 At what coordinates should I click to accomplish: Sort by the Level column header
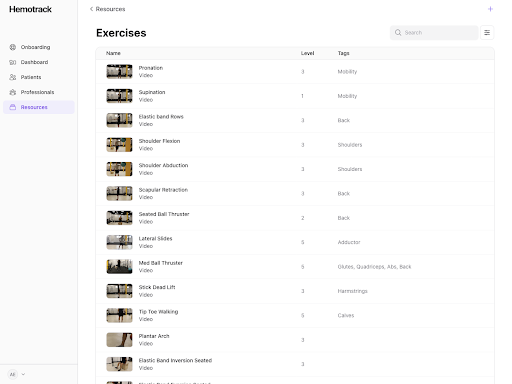click(x=307, y=53)
